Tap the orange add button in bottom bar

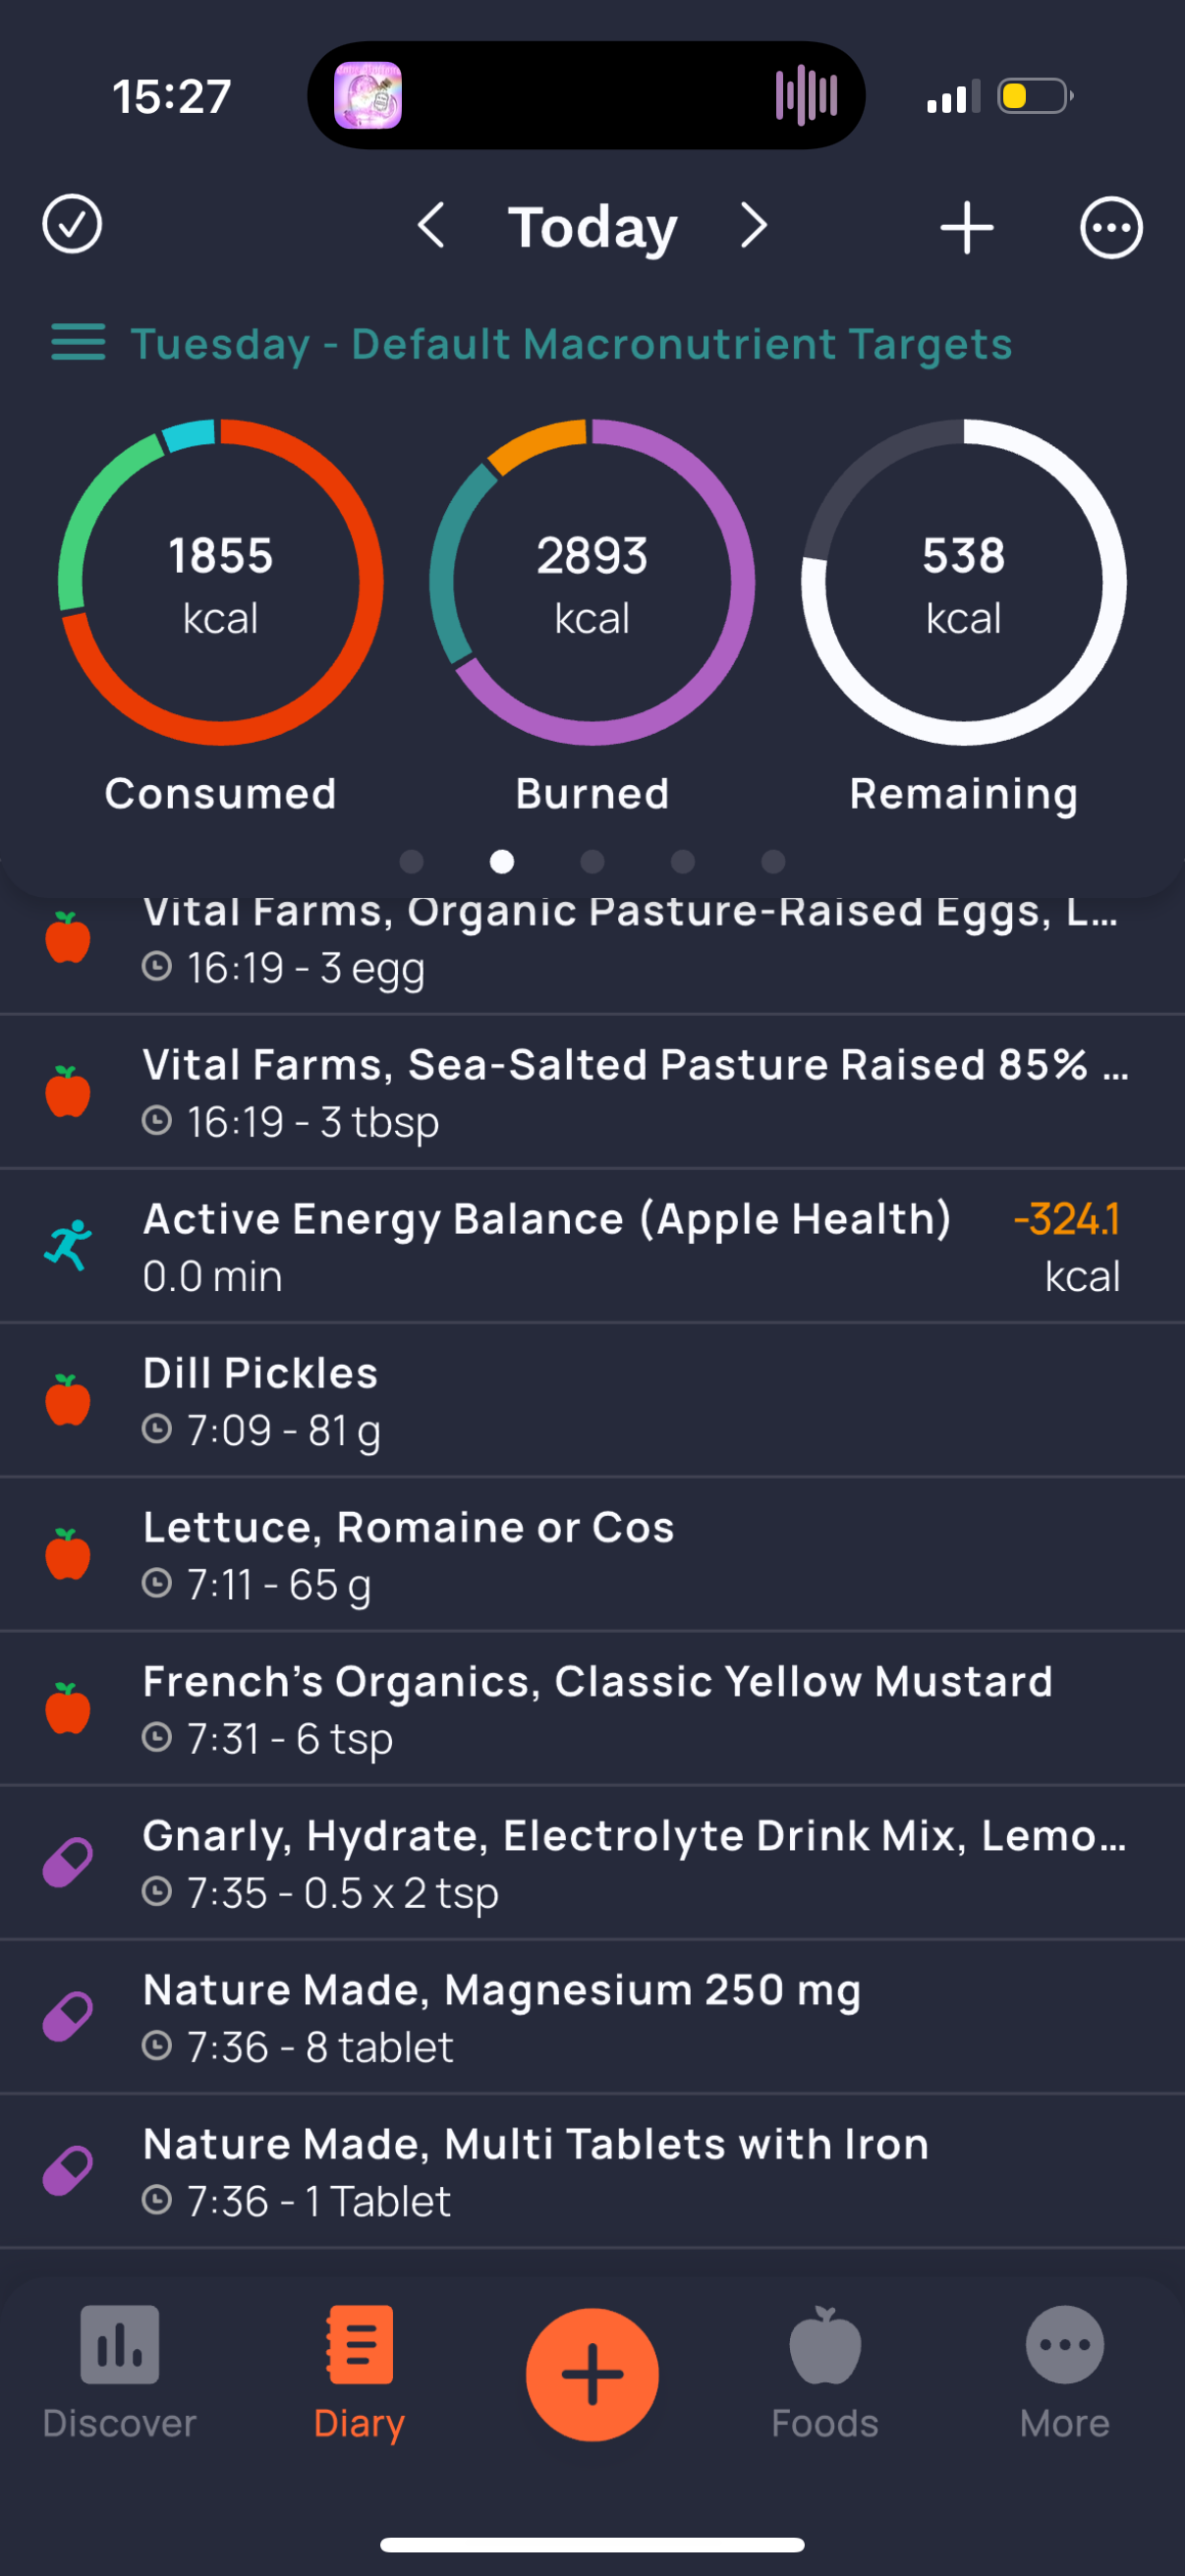[x=592, y=2375]
